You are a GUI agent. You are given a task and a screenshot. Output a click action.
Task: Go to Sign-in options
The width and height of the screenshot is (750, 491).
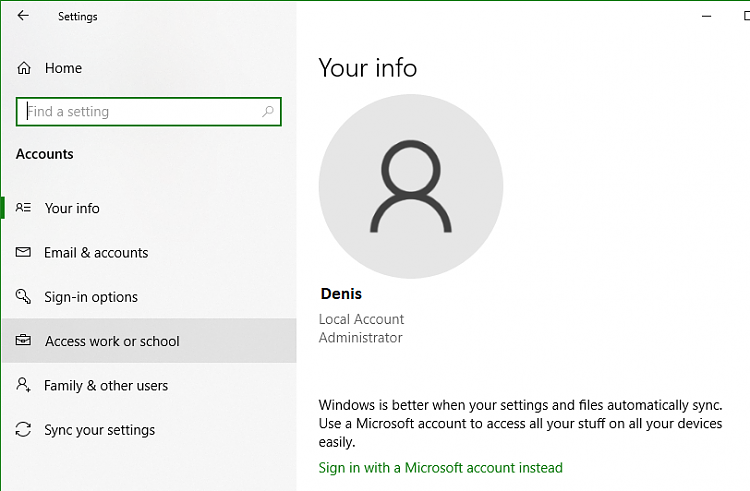91,297
